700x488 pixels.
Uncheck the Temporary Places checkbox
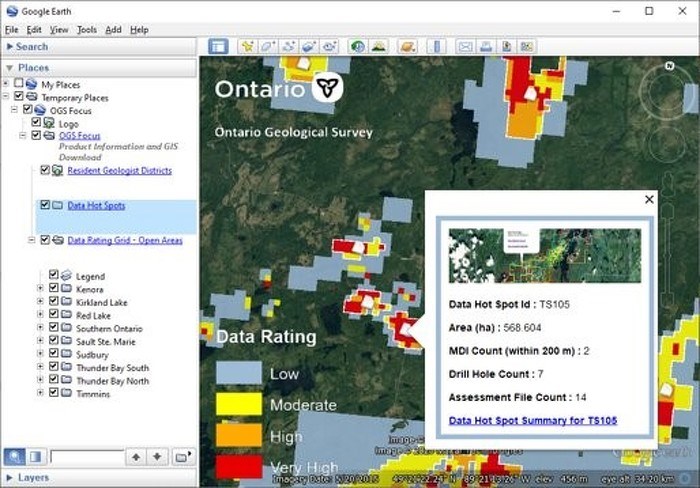[18, 96]
